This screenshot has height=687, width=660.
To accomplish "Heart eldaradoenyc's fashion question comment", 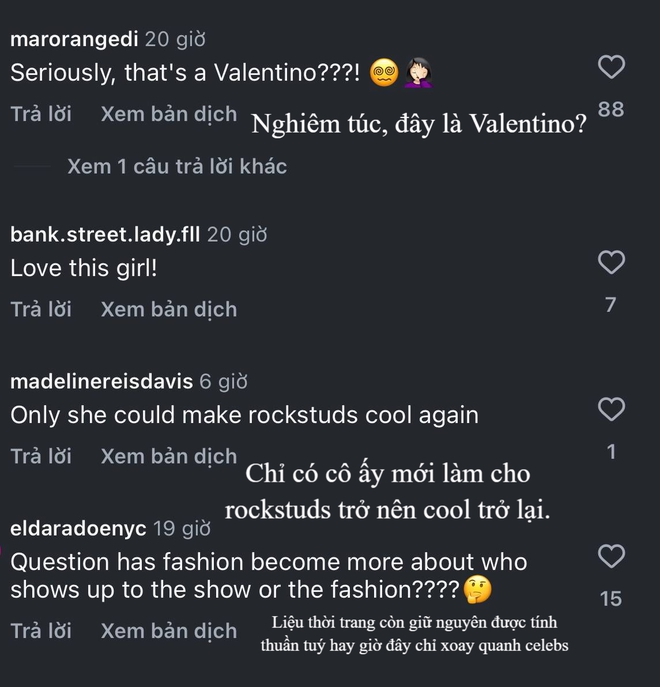I will point(611,555).
